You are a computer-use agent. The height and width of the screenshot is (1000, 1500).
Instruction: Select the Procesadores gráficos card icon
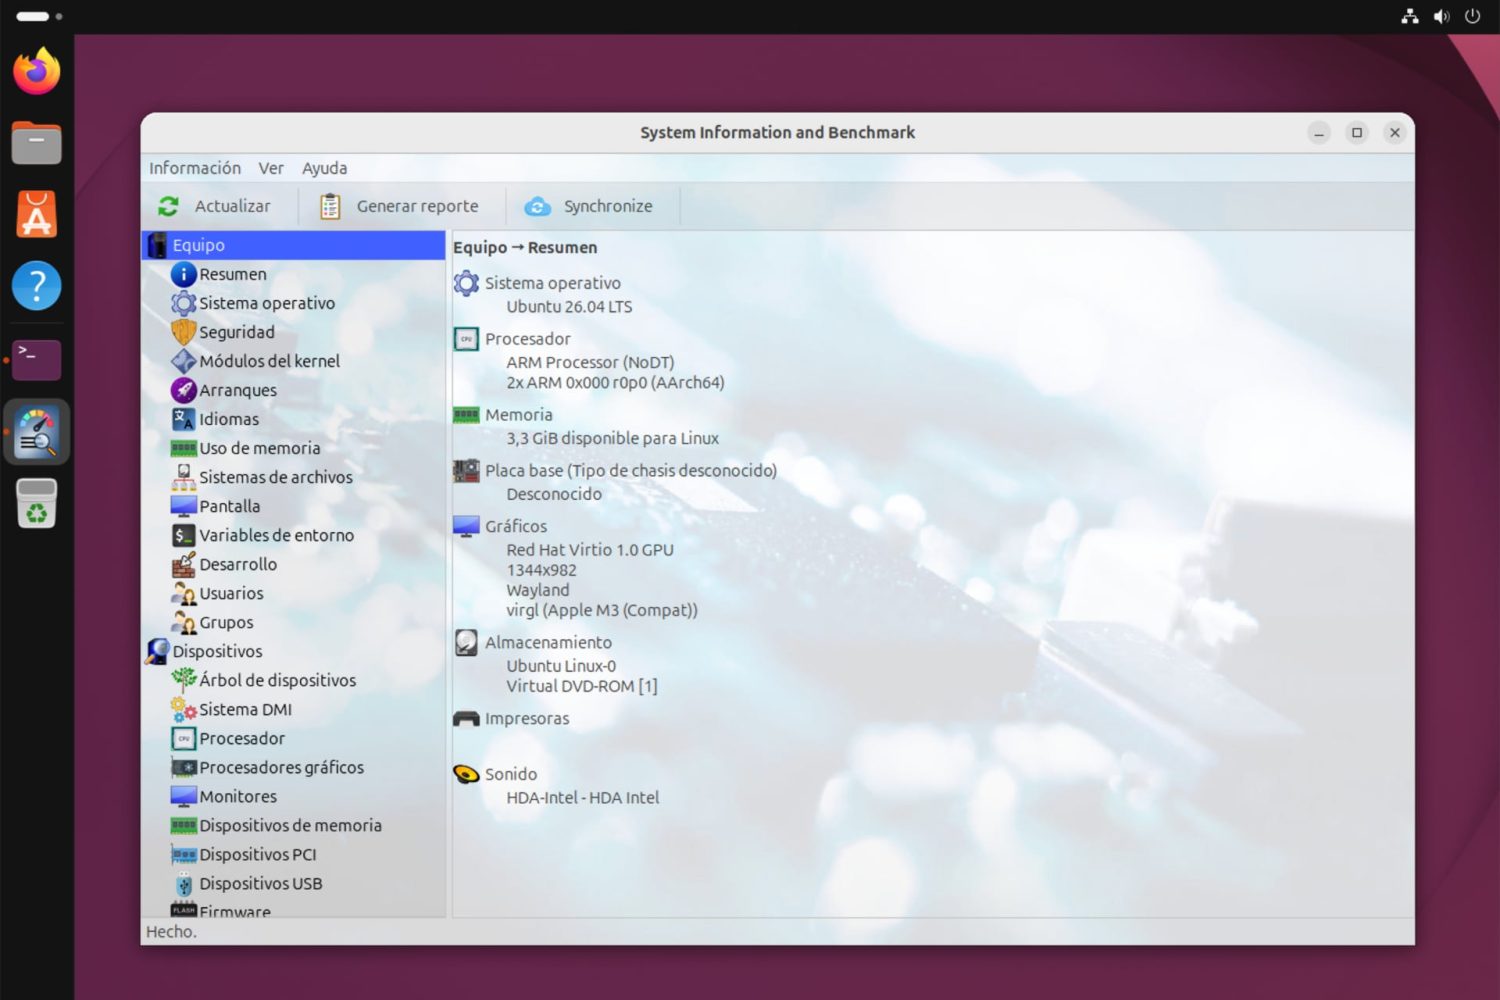tap(183, 767)
